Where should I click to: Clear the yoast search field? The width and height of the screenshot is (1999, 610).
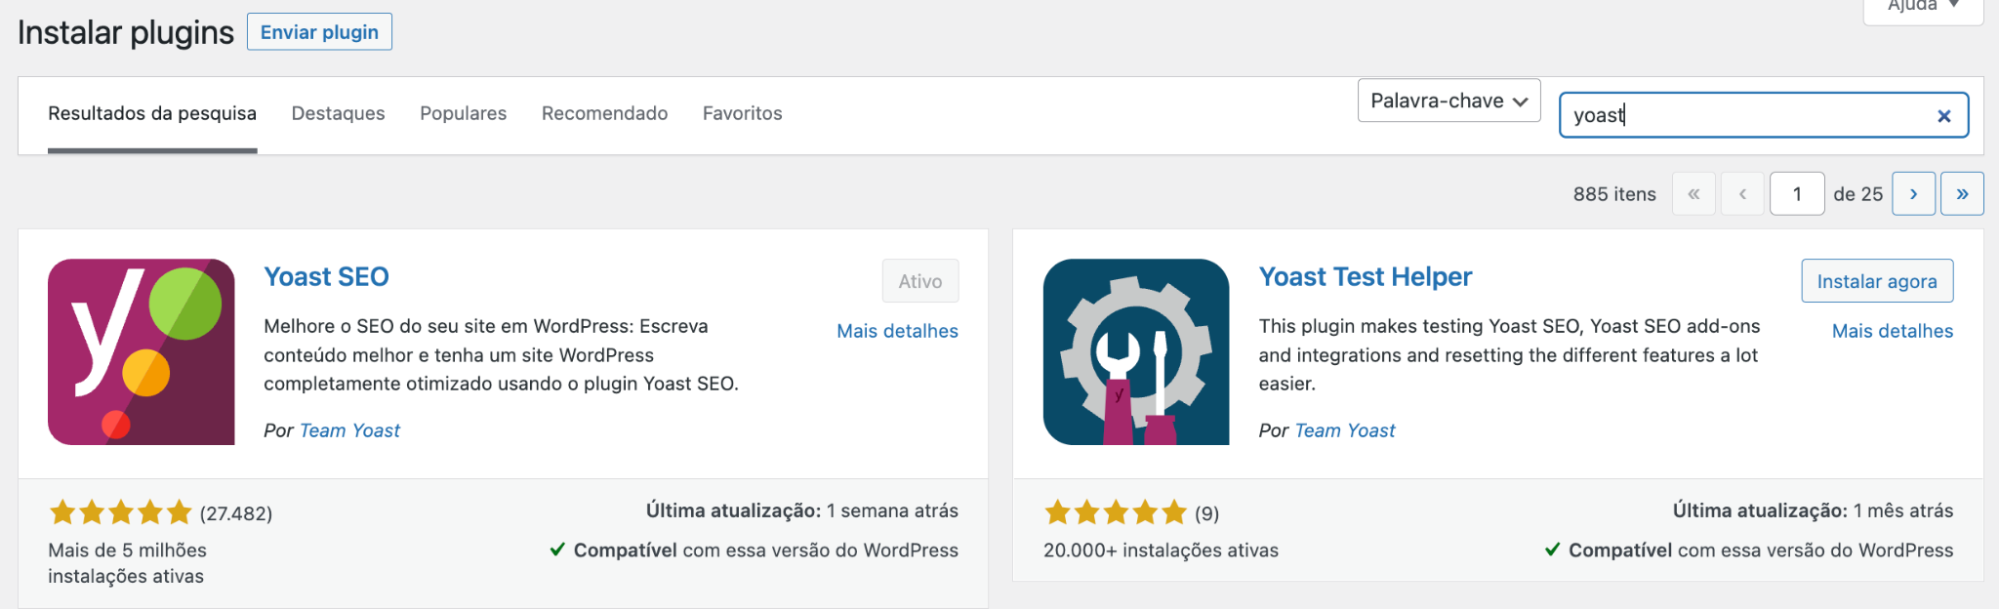point(1943,116)
